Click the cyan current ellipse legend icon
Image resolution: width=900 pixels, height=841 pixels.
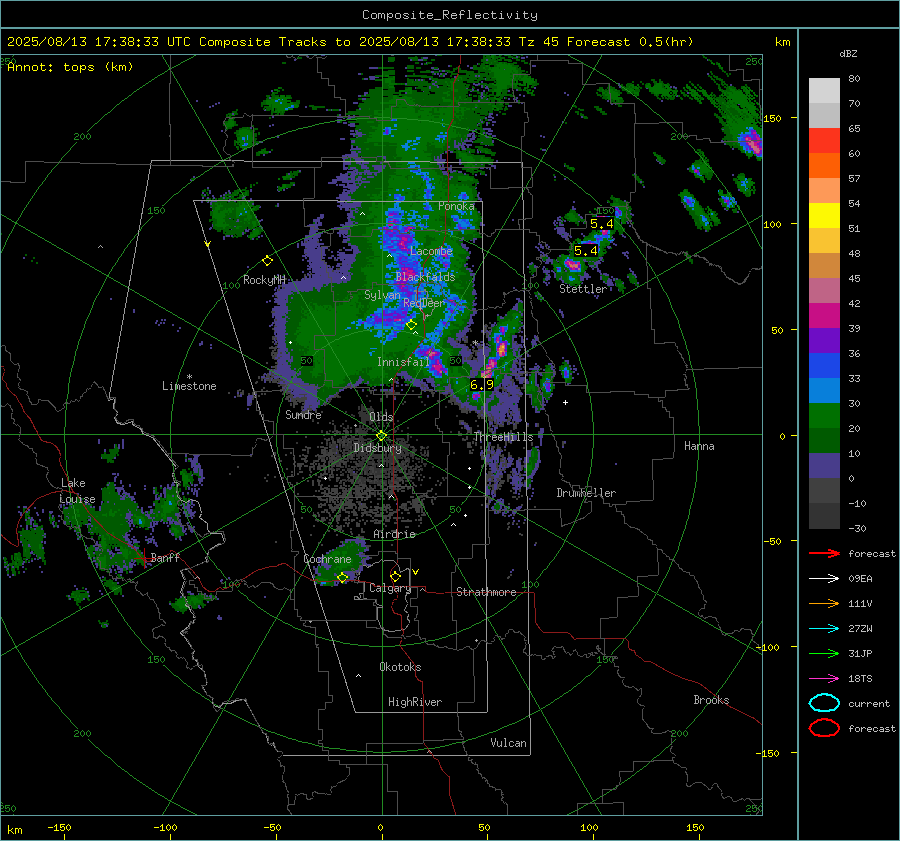coord(824,703)
